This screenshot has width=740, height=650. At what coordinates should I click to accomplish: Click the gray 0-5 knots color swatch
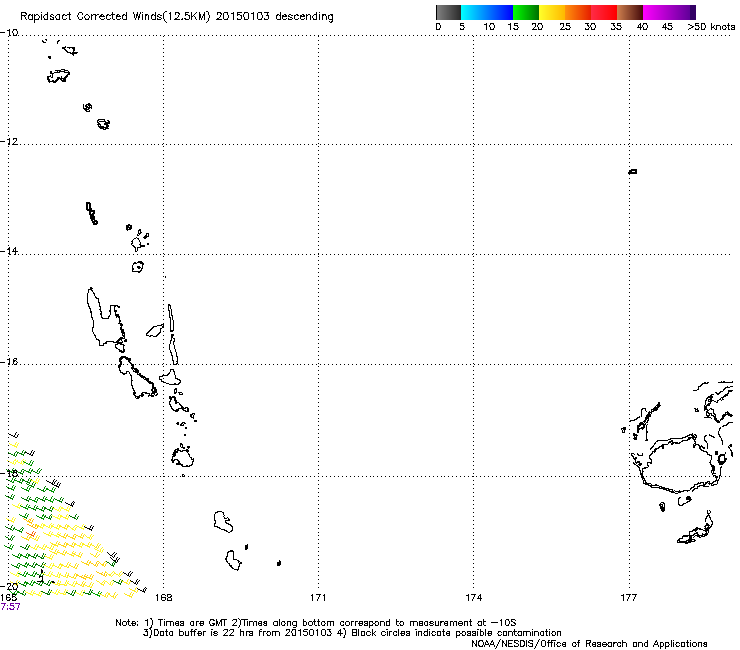point(448,12)
